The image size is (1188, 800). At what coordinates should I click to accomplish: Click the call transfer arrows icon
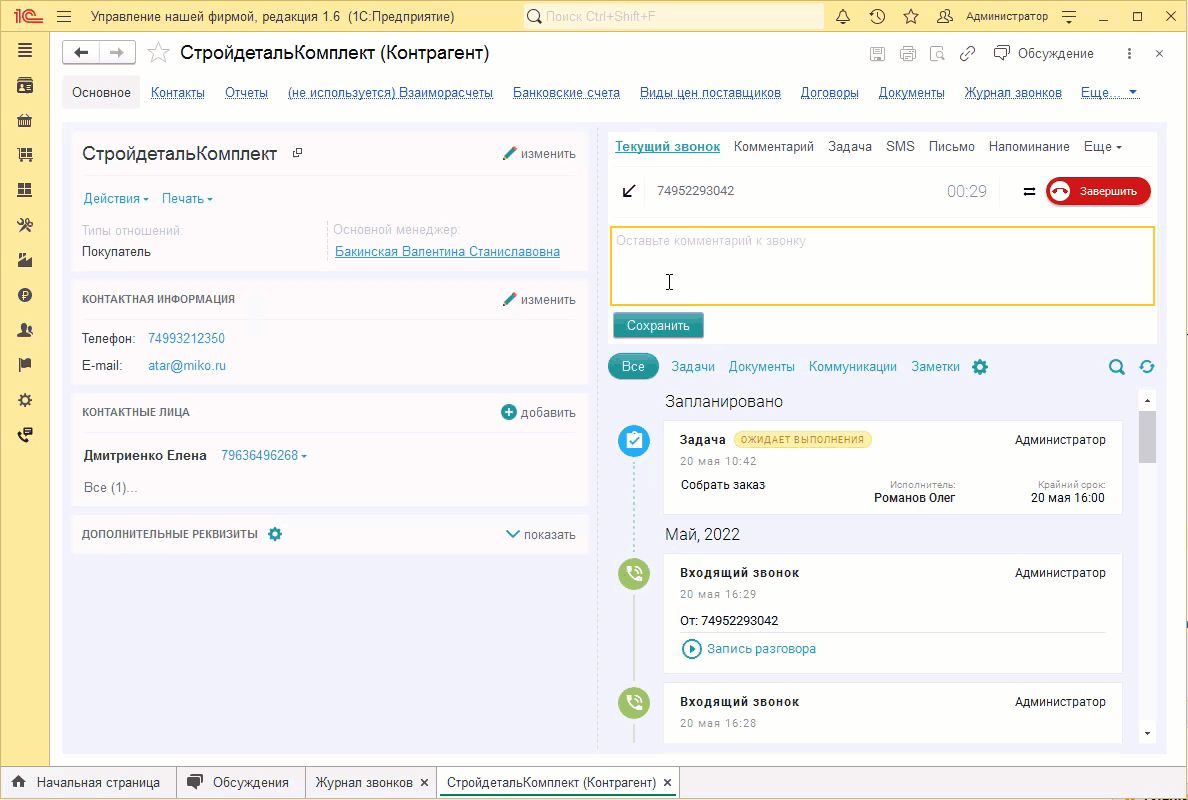(x=1029, y=192)
